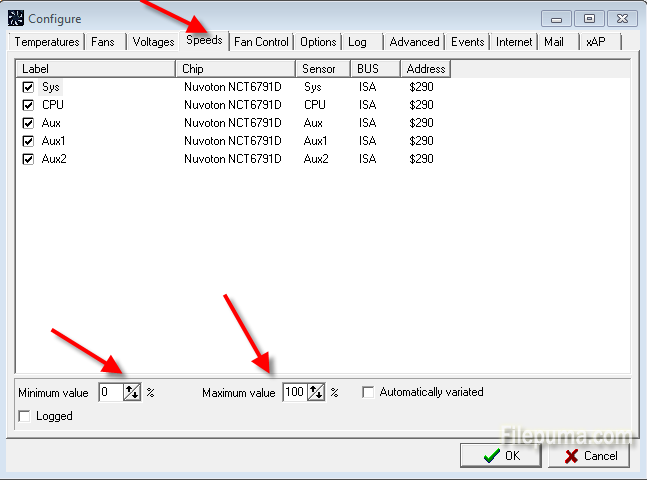Image resolution: width=647 pixels, height=480 pixels.
Task: Click ISA bus cell in Aux row
Action: click(368, 123)
